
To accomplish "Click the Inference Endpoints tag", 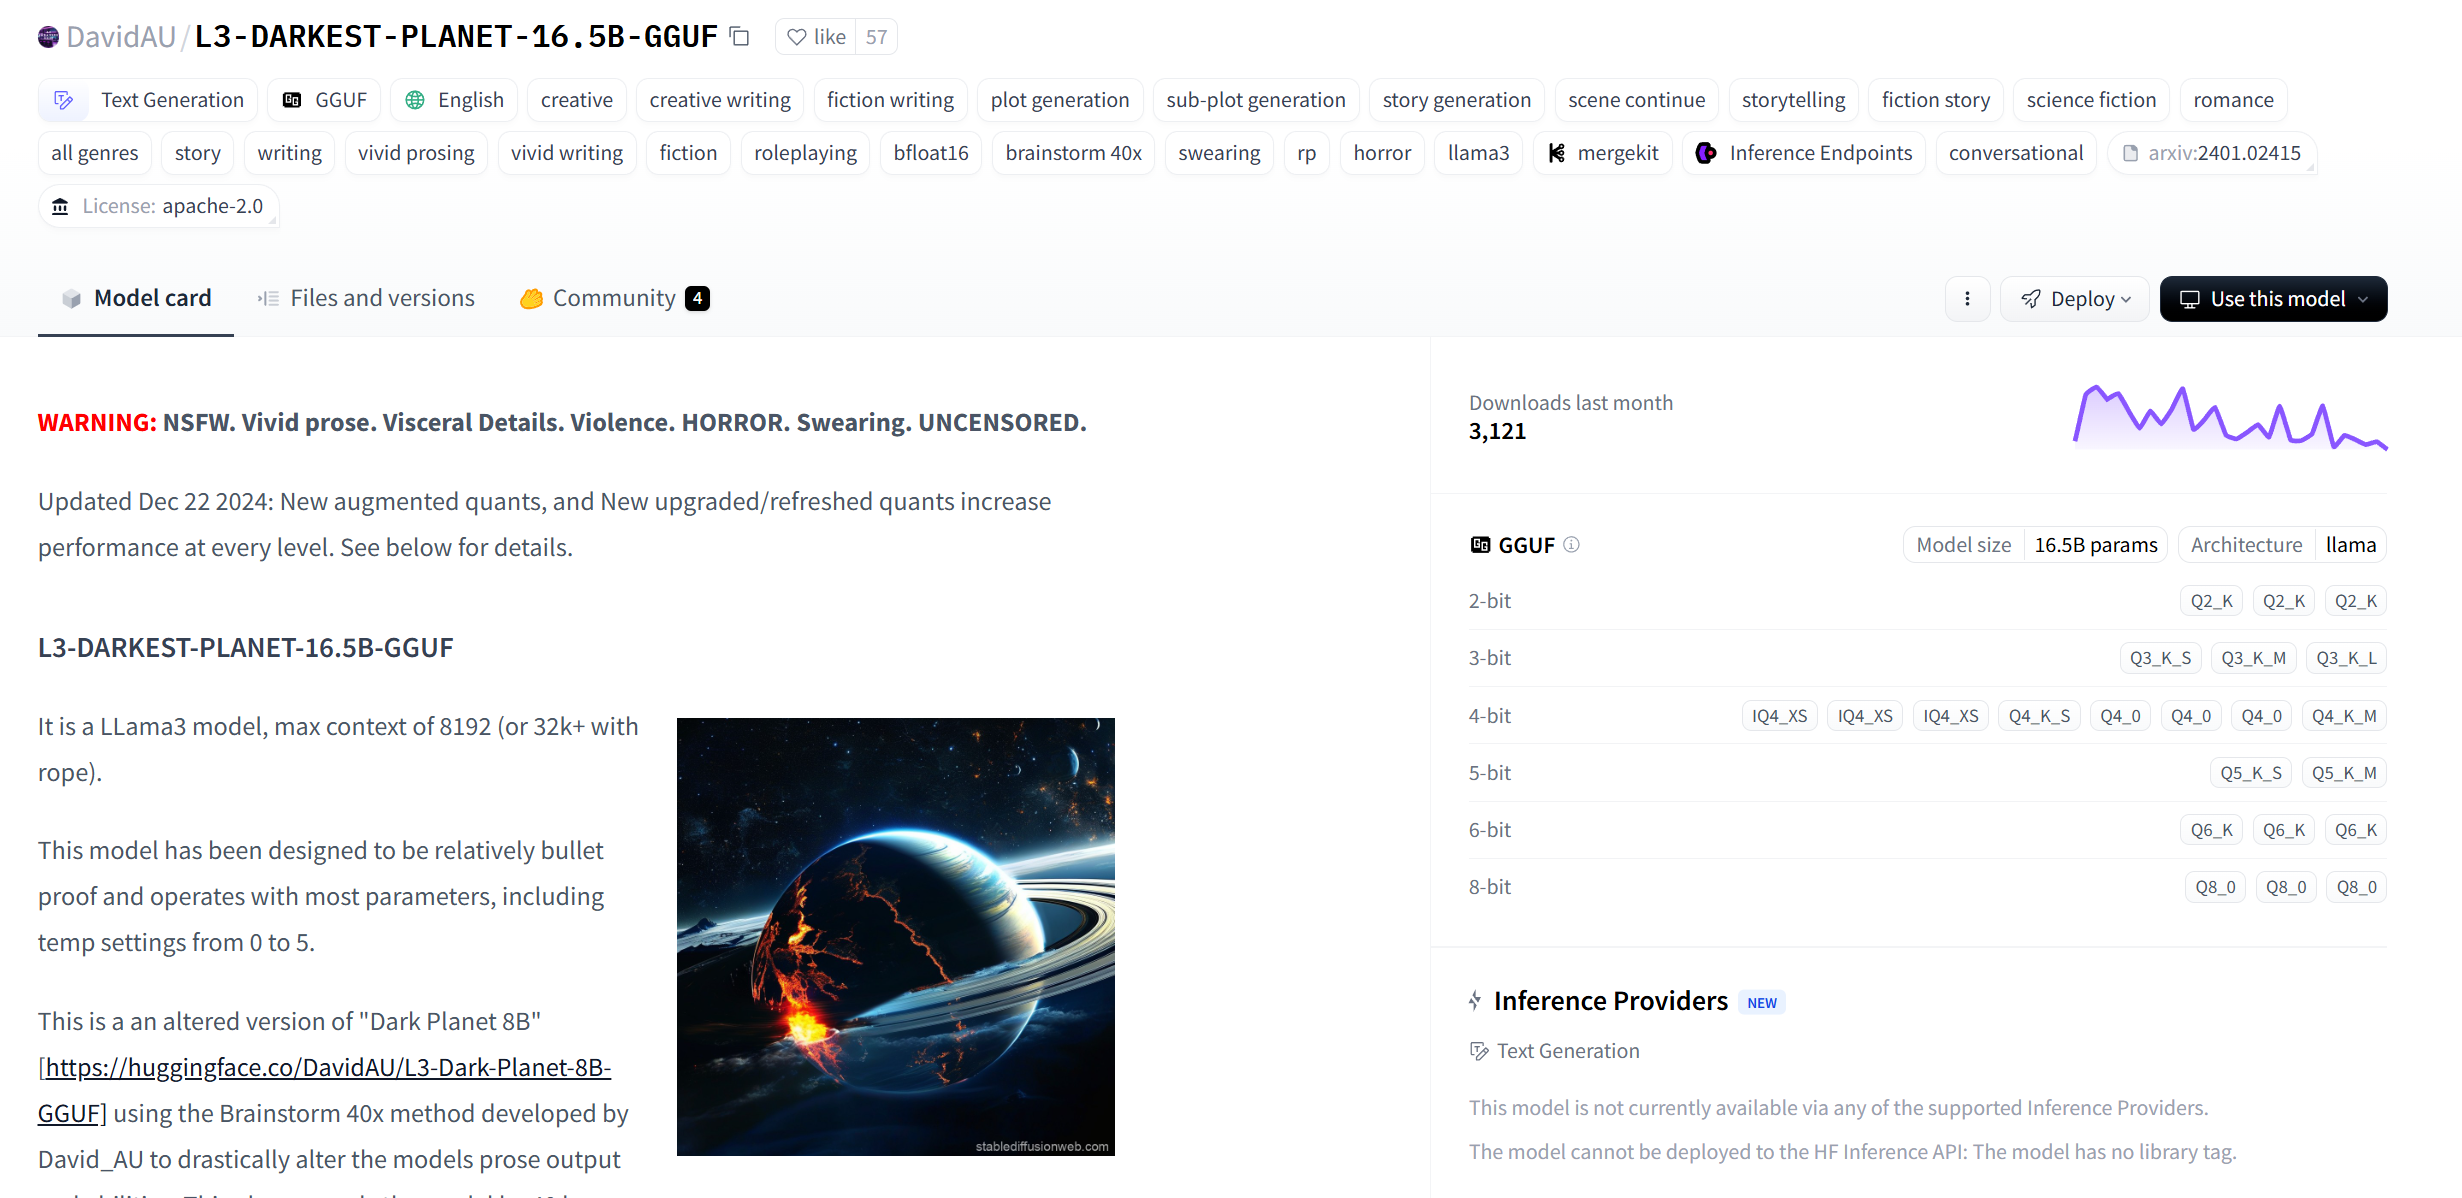I will tap(1804, 153).
